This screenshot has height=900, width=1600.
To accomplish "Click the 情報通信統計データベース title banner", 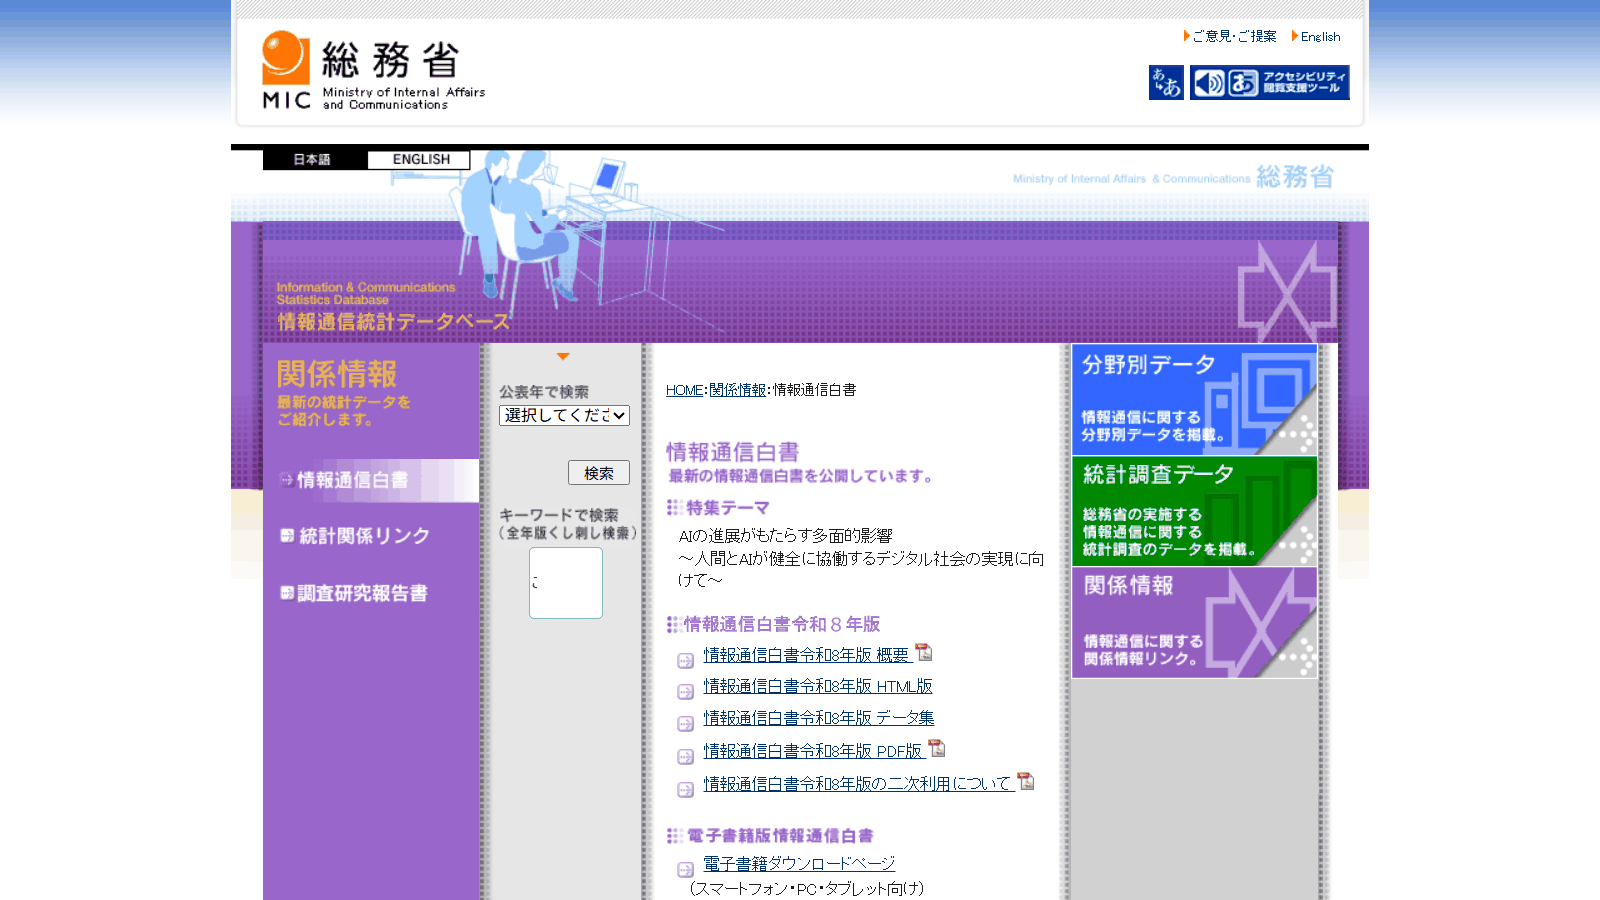I will click(393, 321).
